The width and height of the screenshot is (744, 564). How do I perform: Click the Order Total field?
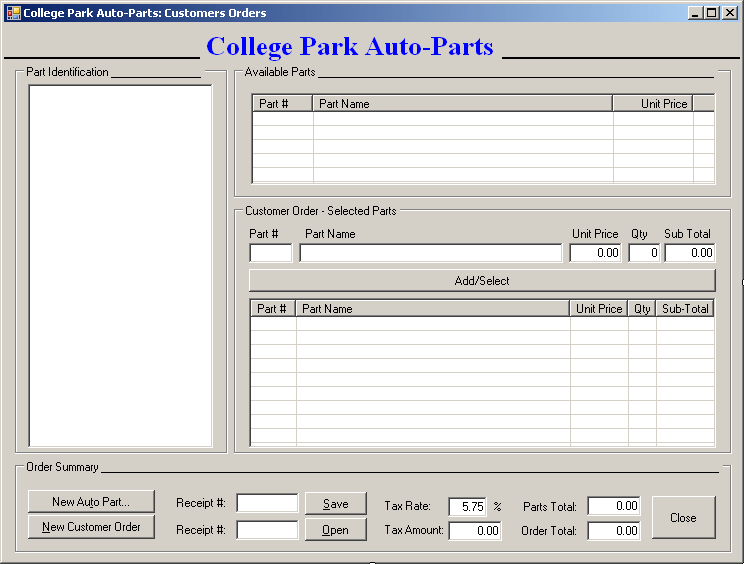(x=614, y=530)
